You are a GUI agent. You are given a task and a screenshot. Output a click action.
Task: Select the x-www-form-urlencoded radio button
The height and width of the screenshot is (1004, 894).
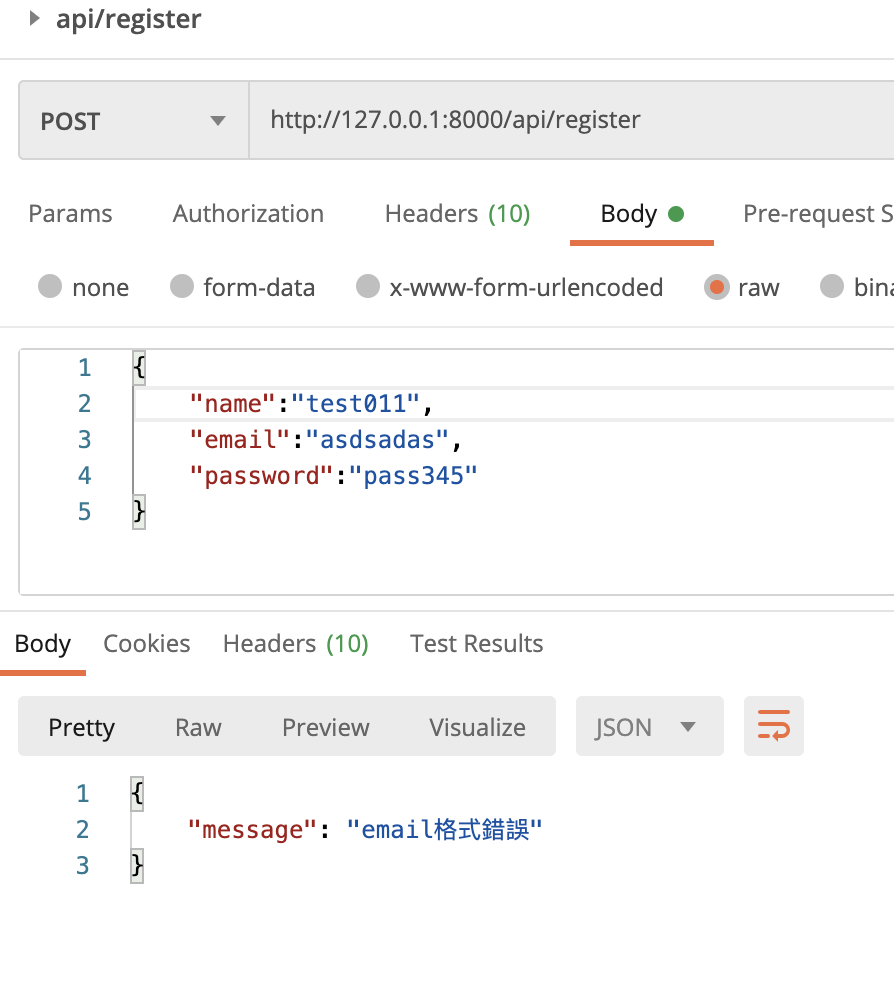[x=368, y=288]
